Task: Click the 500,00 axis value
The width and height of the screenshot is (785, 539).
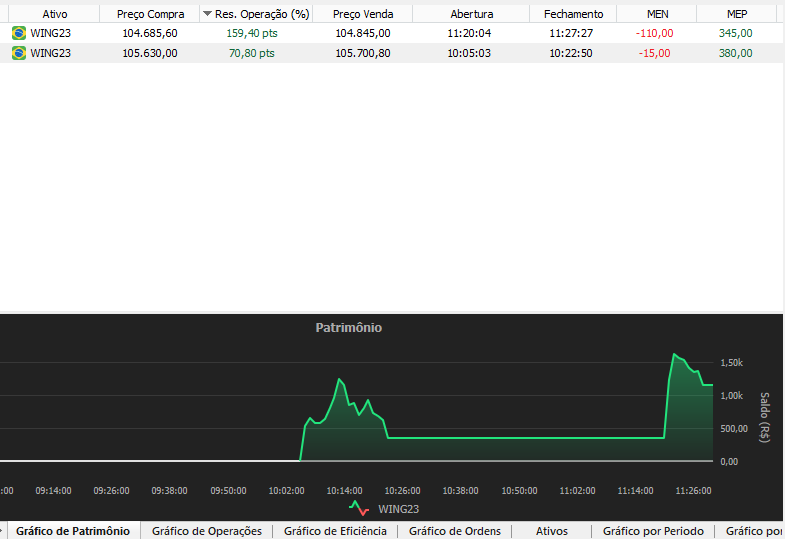Action: click(734, 428)
